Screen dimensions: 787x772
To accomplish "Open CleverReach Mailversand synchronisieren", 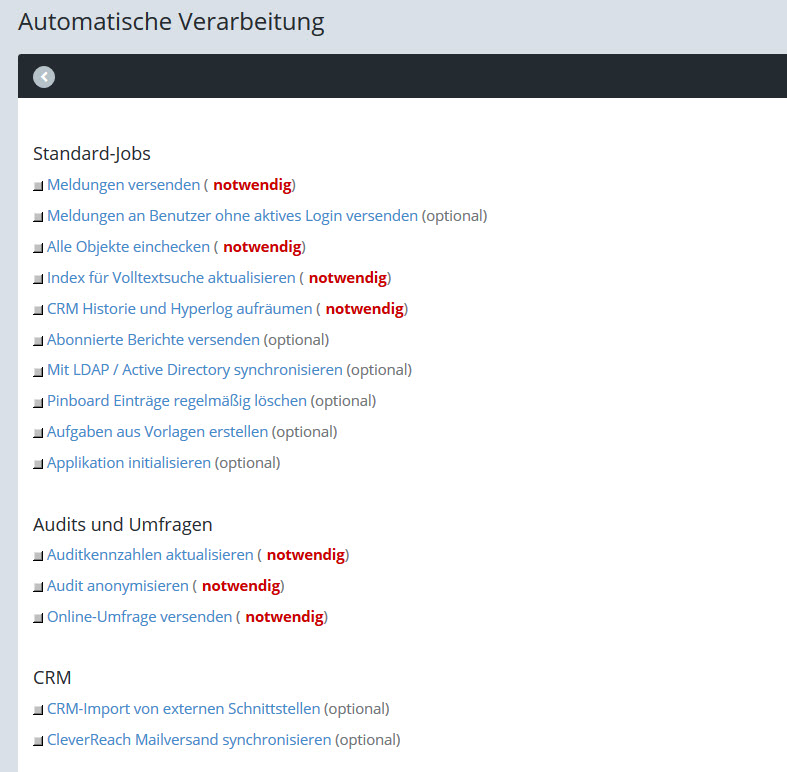I will tap(188, 740).
